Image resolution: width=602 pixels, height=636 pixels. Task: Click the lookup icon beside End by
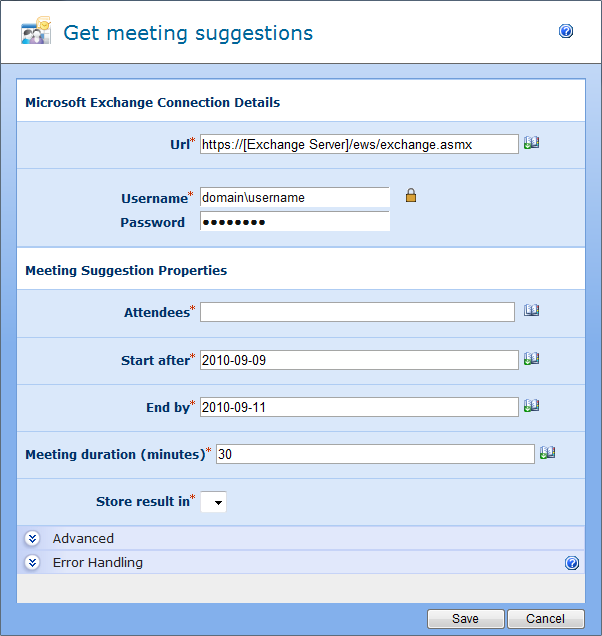click(x=531, y=405)
